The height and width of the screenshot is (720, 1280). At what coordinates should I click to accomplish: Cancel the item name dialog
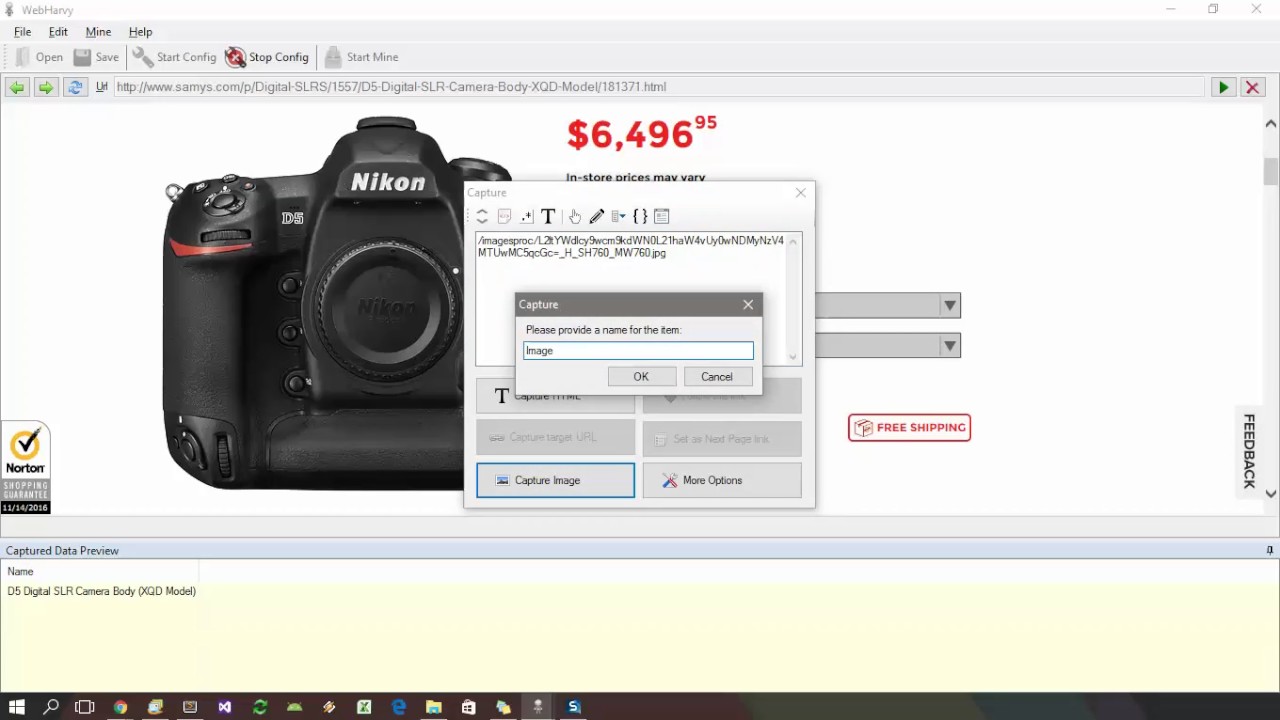click(717, 377)
